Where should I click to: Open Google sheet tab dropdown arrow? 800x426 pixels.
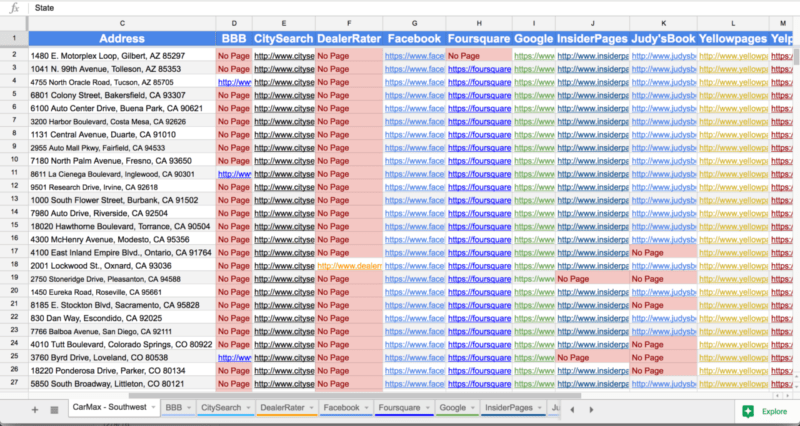click(473, 408)
